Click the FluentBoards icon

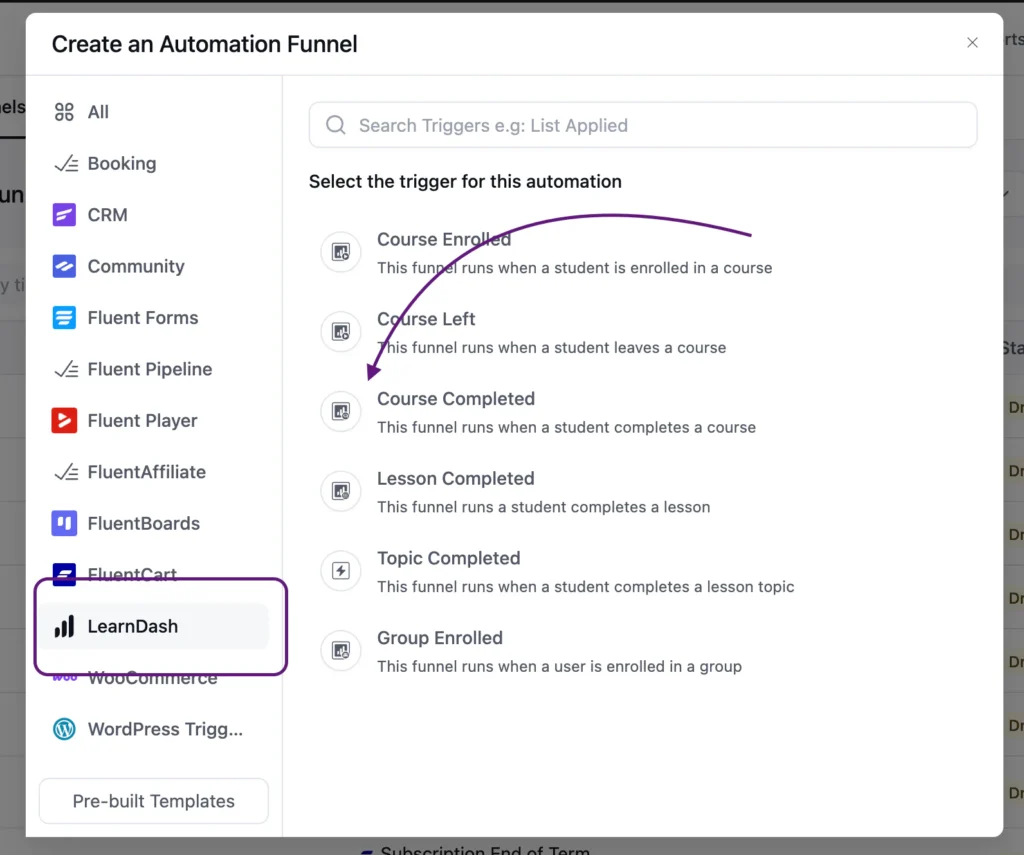click(64, 523)
